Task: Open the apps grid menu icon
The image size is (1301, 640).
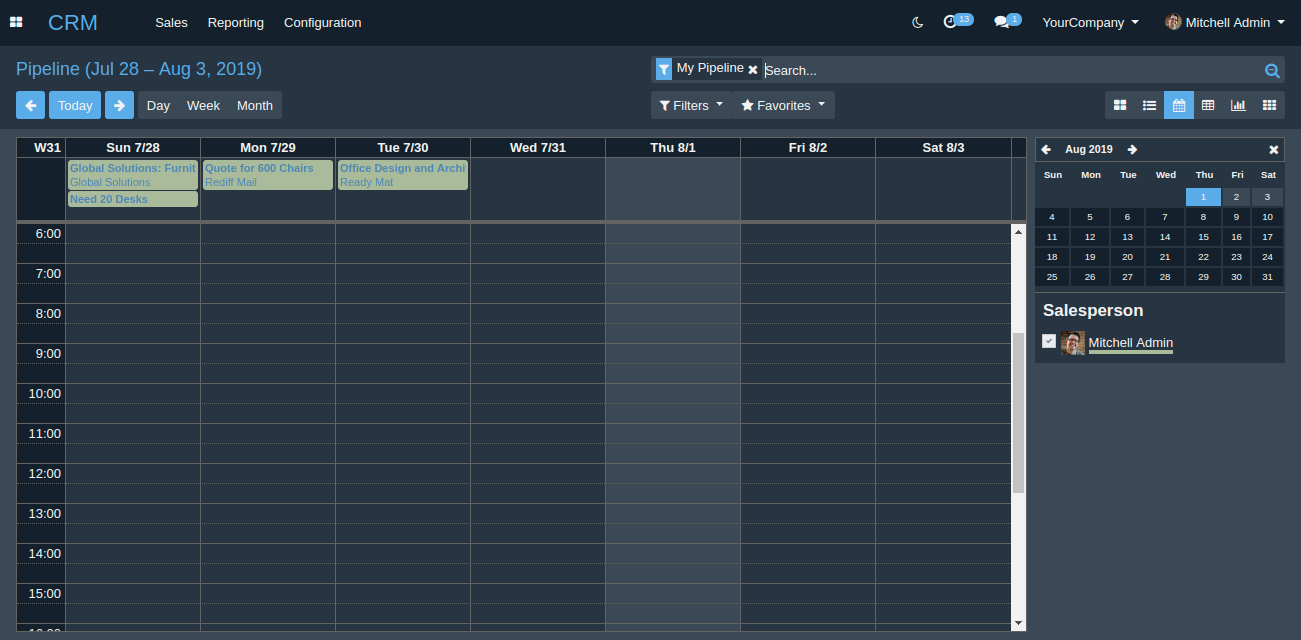Action: 16,22
